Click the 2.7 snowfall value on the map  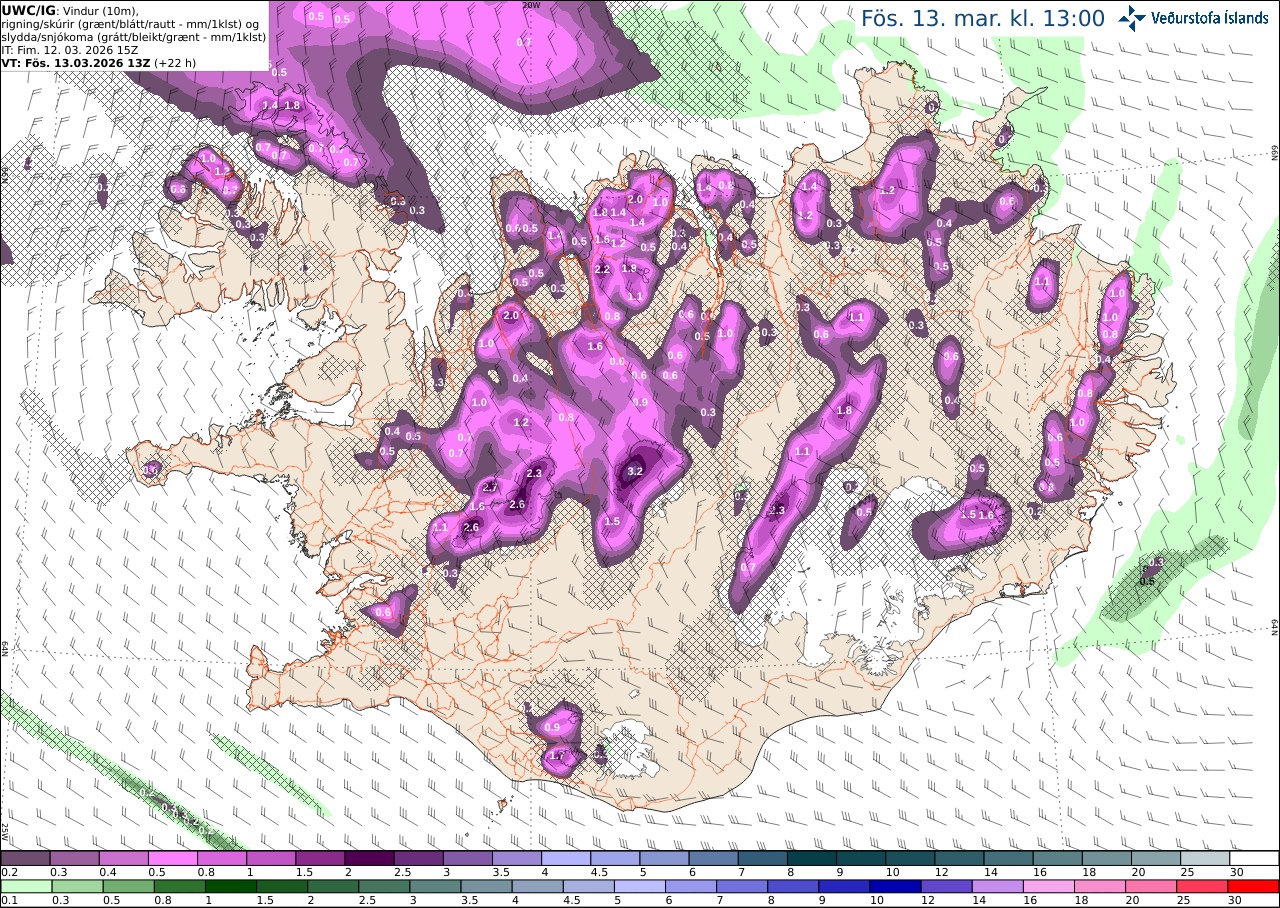pyautogui.click(x=490, y=487)
